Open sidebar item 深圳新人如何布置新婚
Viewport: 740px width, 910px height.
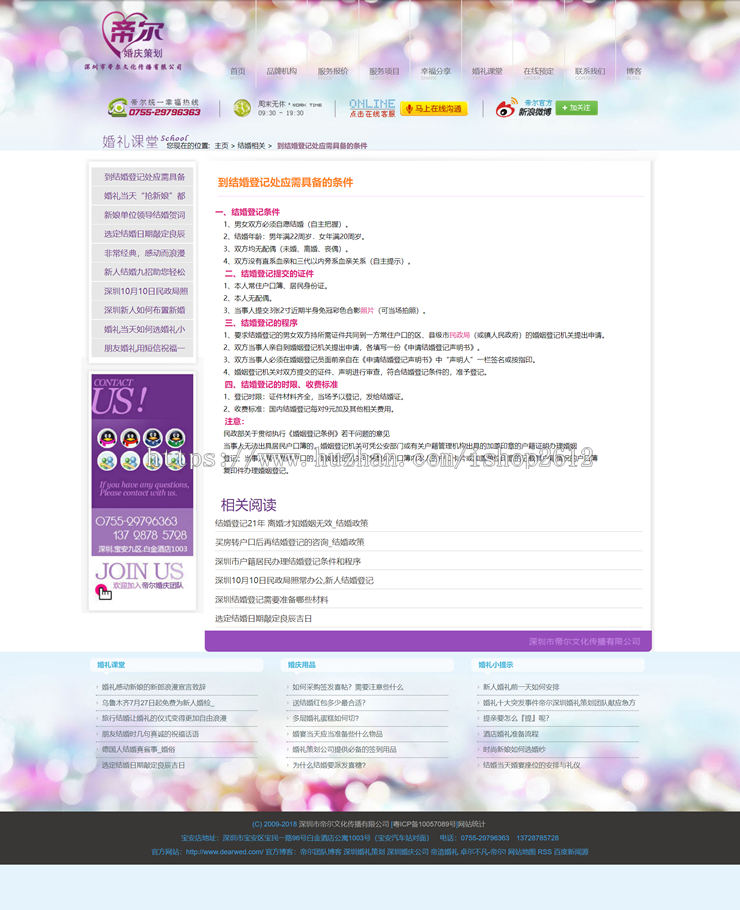[142, 310]
